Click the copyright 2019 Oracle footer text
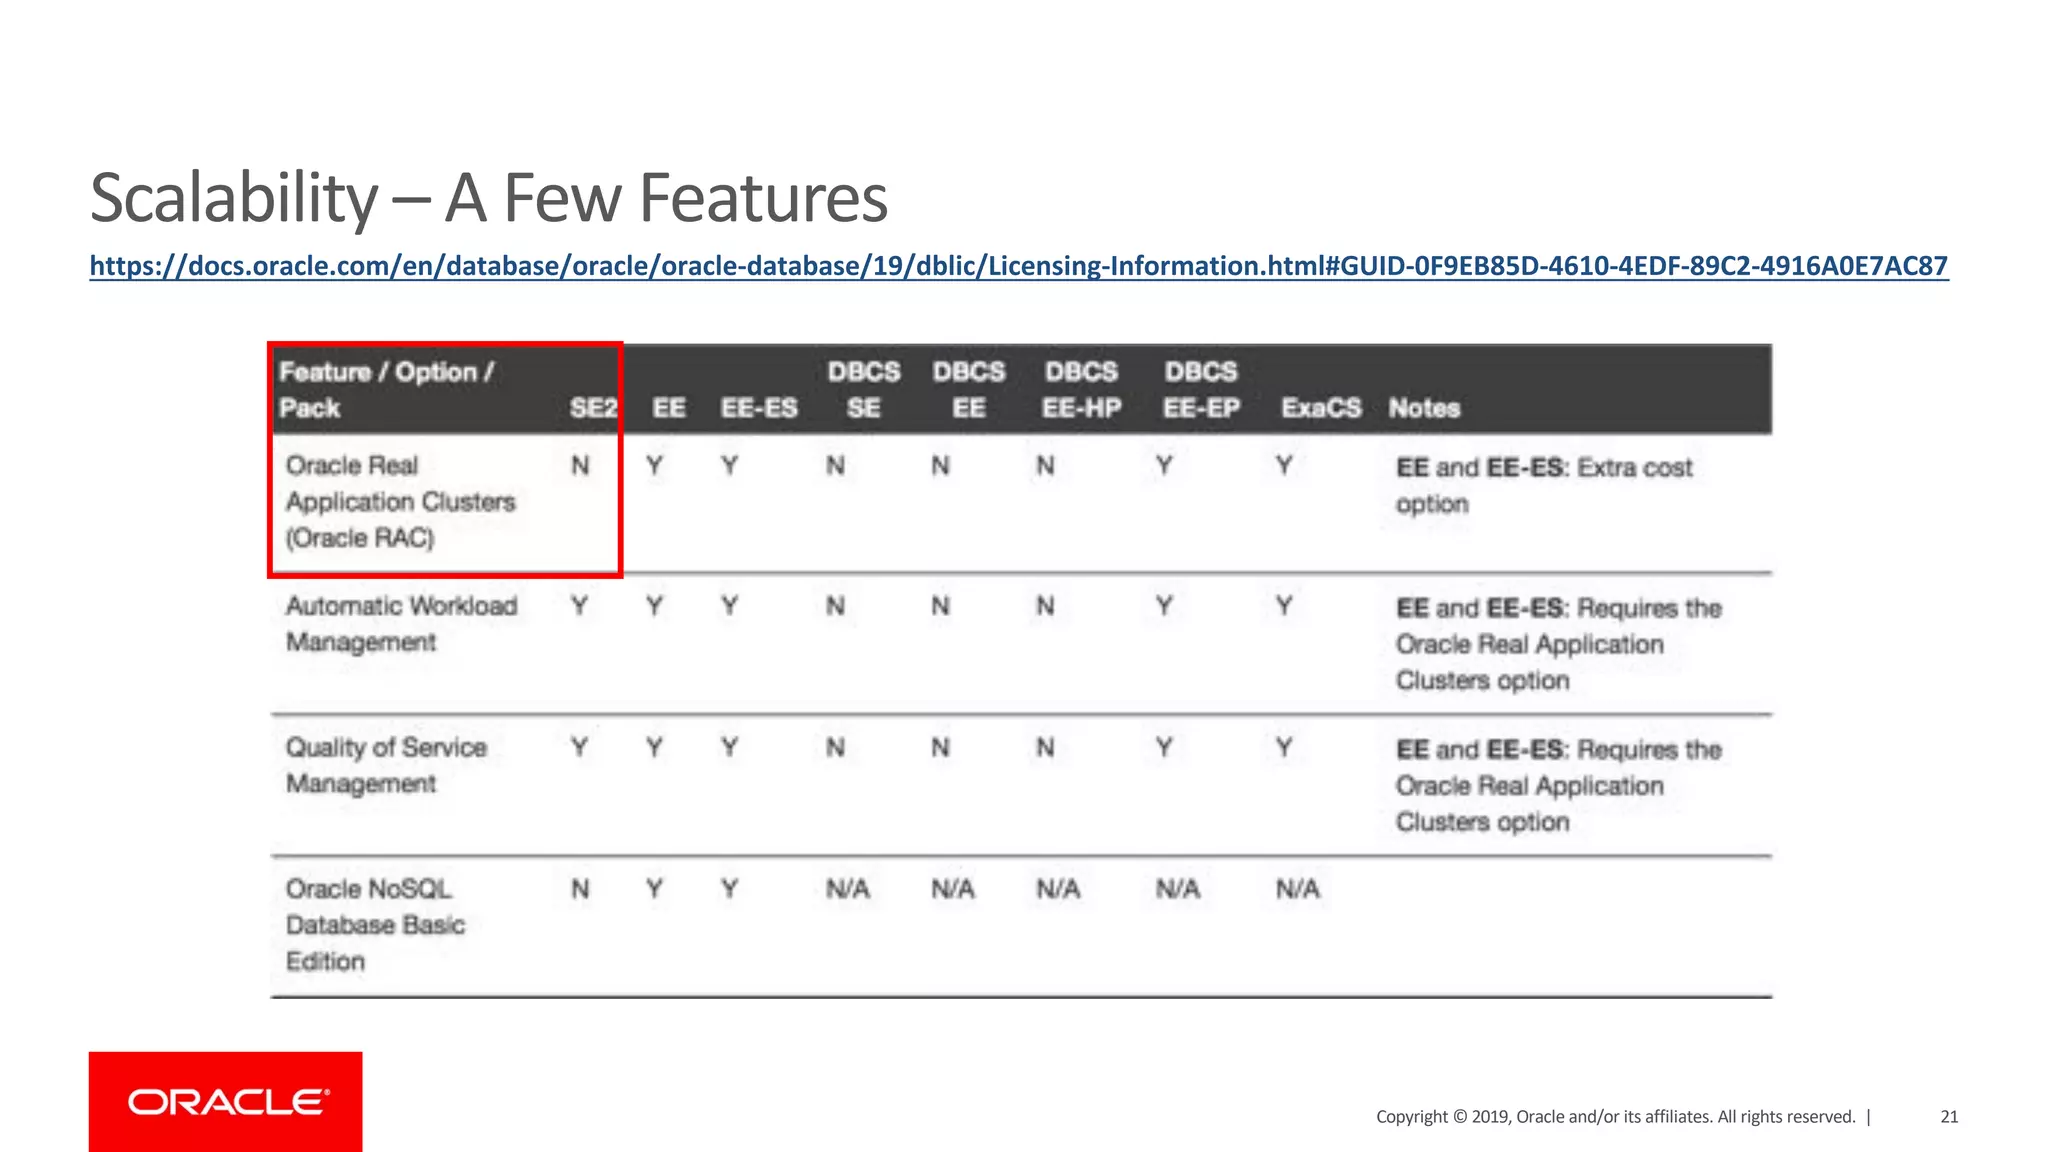The height and width of the screenshot is (1152, 2048). (1615, 1117)
